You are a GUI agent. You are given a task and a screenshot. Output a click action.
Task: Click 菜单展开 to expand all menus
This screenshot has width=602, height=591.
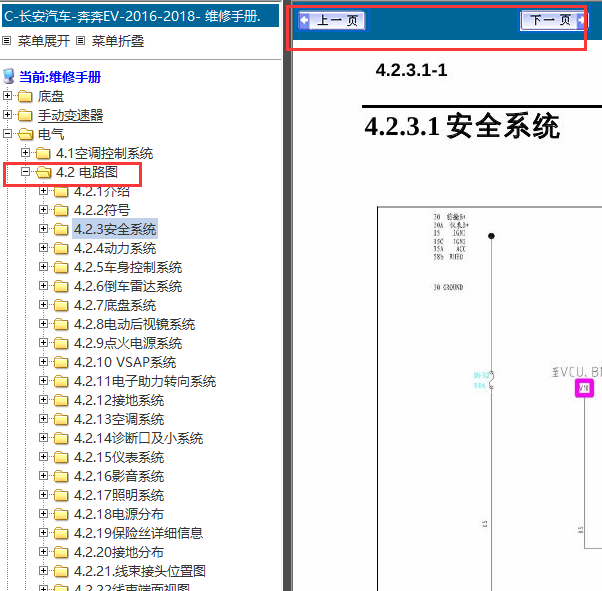click(x=44, y=41)
